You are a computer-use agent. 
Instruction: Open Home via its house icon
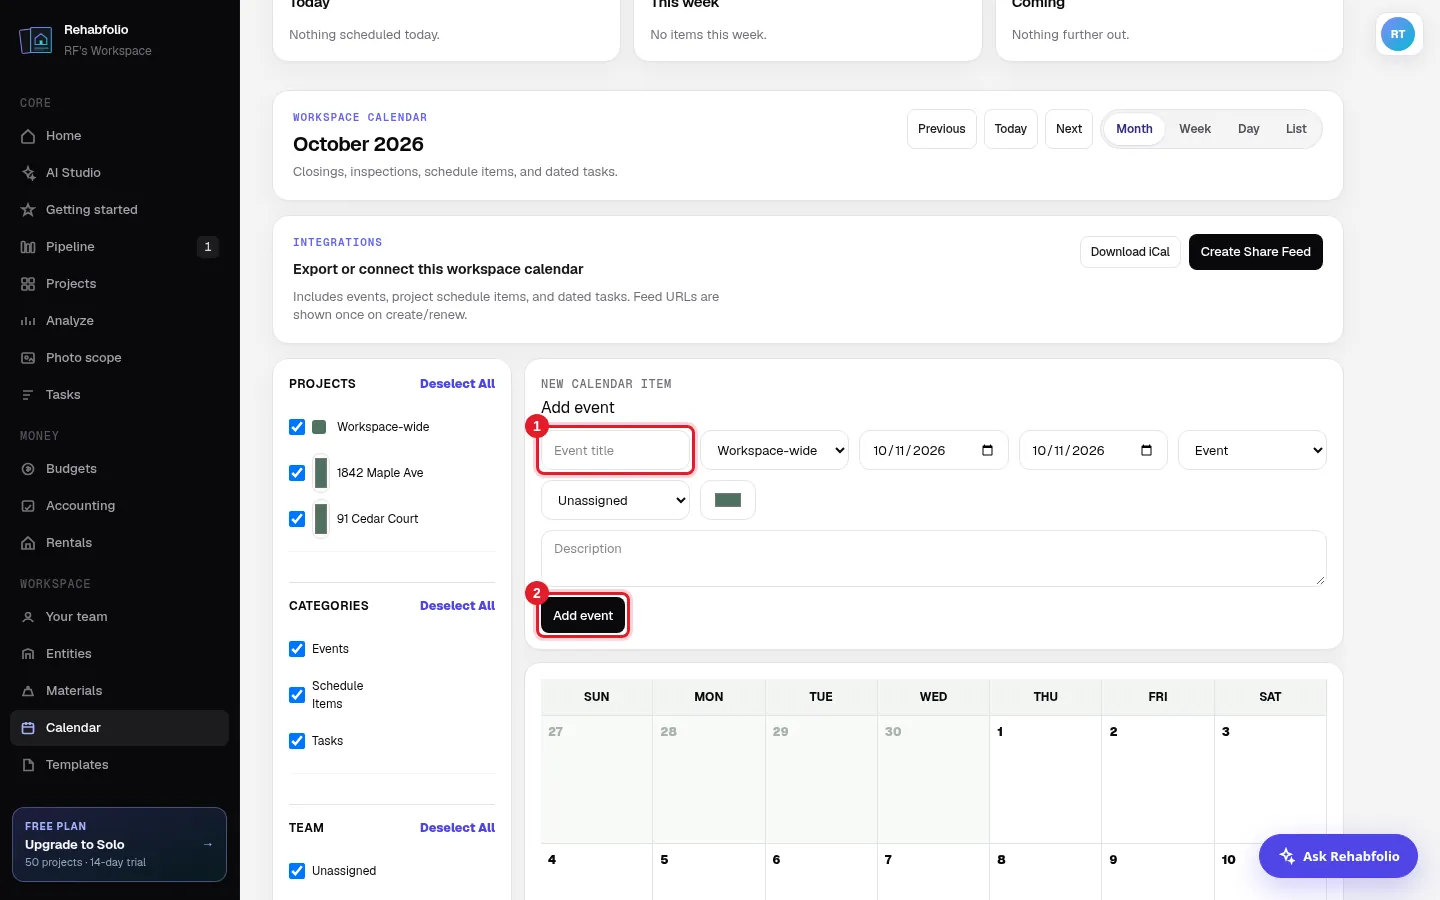(x=28, y=136)
